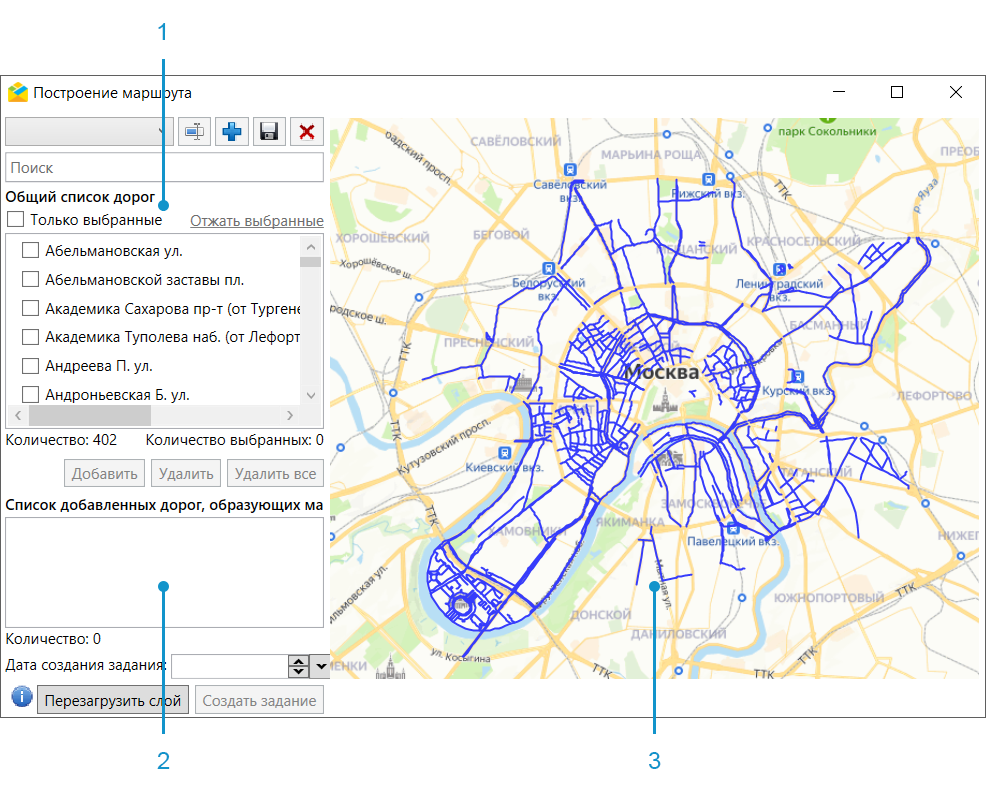Click the blue plus add route icon
Viewport: 986px width, 794px height.
pyautogui.click(x=232, y=131)
